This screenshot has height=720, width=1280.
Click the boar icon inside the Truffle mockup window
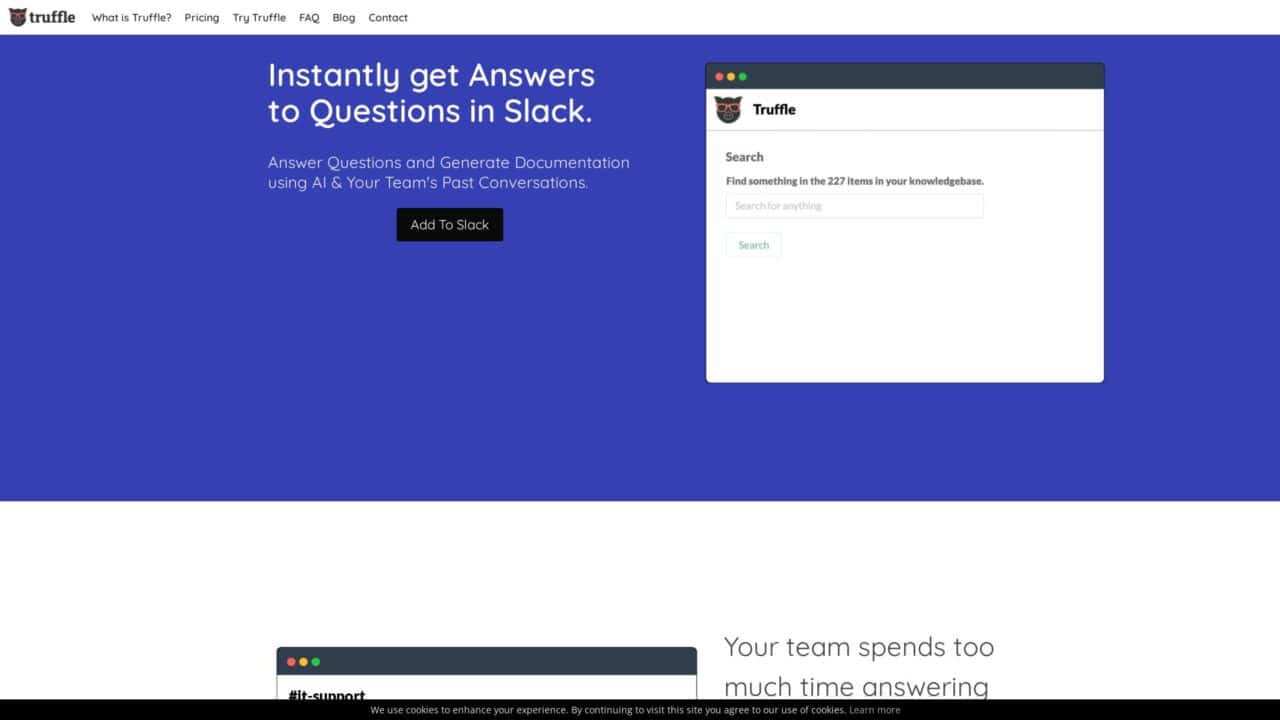tap(728, 110)
